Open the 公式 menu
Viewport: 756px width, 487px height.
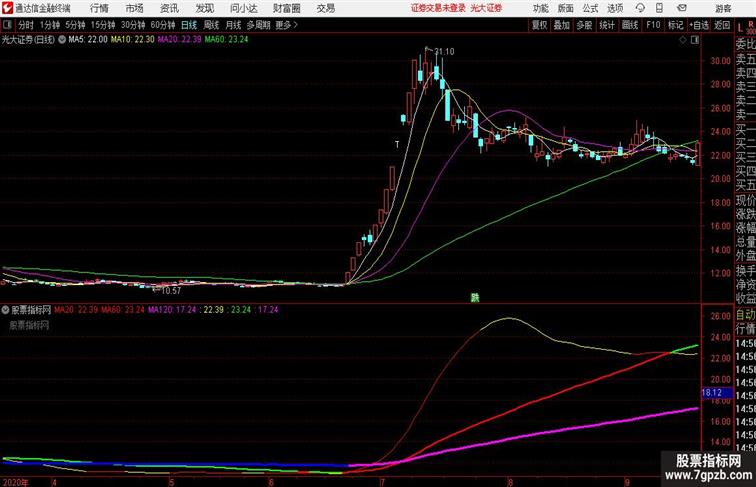pyautogui.click(x=590, y=8)
